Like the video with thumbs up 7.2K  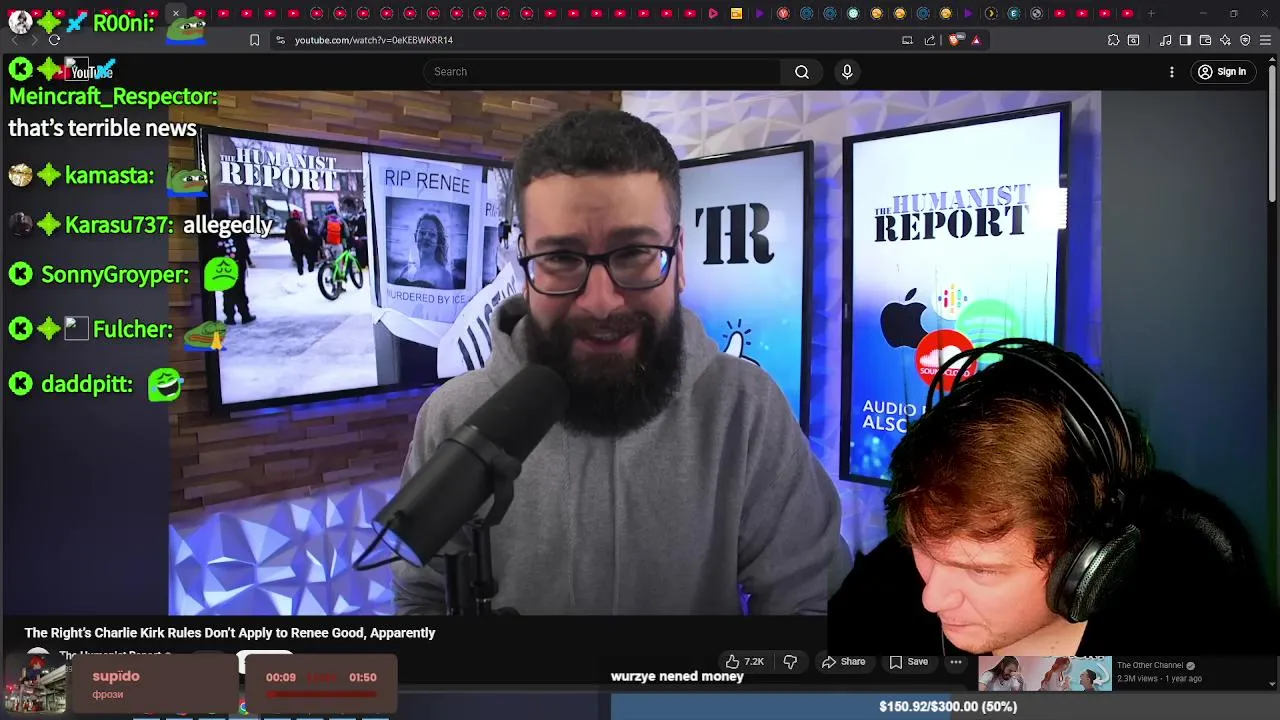[x=744, y=661]
